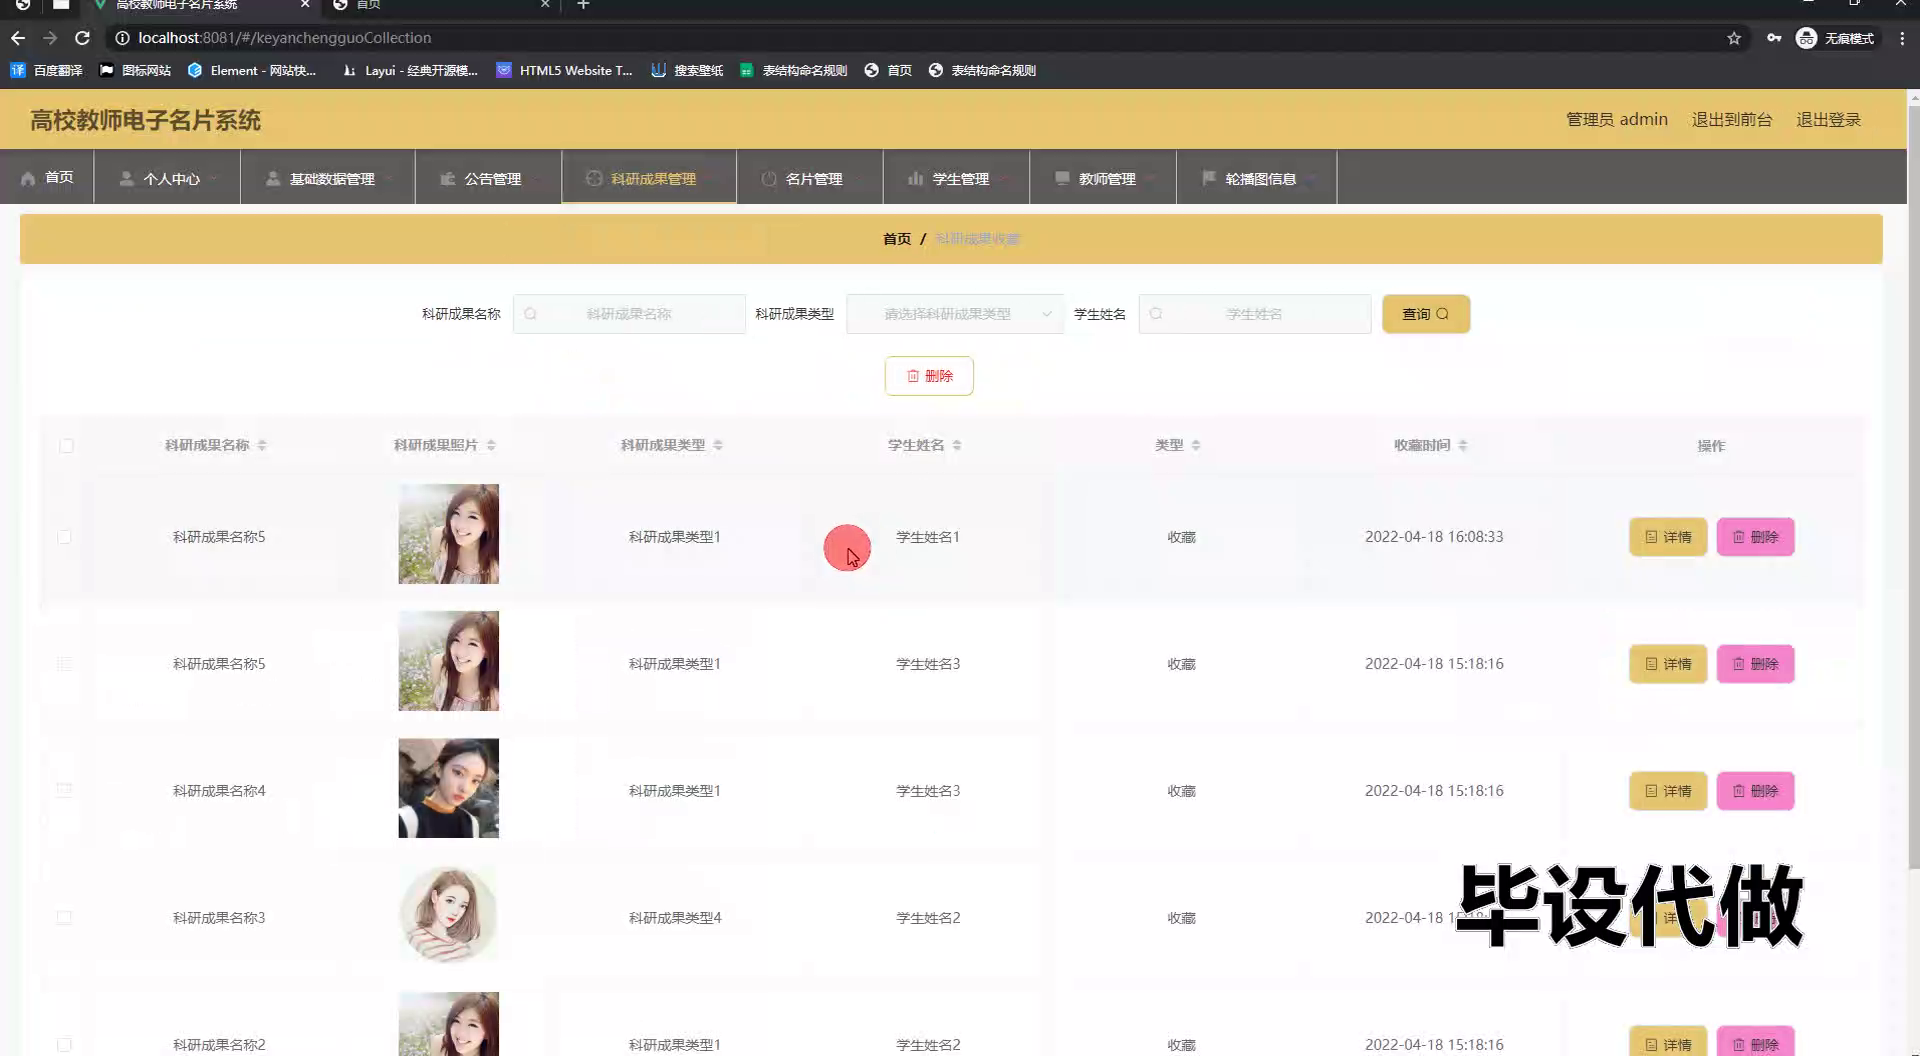Image resolution: width=1920 pixels, height=1056 pixels.
Task: Click 退出登录 link
Action: (1828, 120)
